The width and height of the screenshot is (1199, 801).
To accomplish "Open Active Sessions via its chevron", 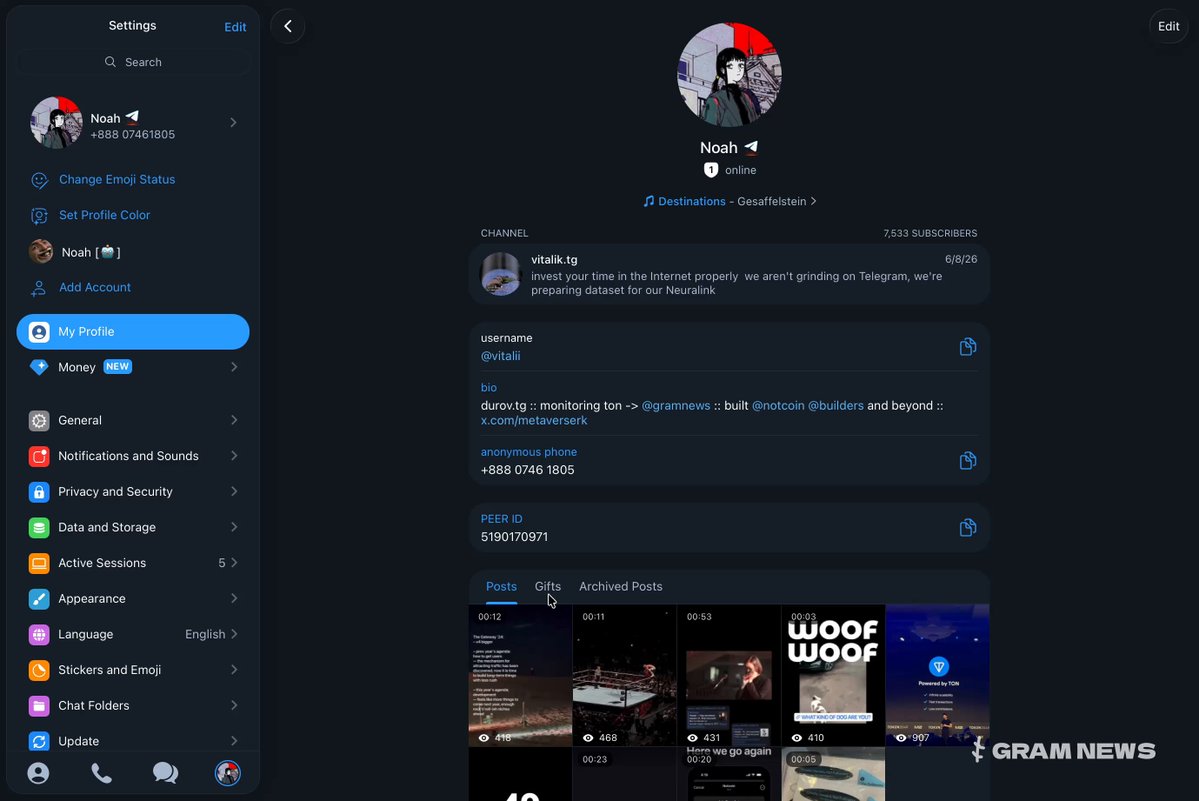I will click(x=234, y=563).
